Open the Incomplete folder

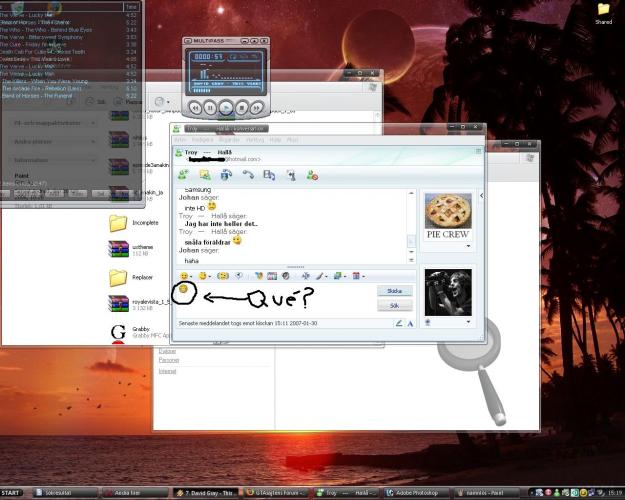119,223
